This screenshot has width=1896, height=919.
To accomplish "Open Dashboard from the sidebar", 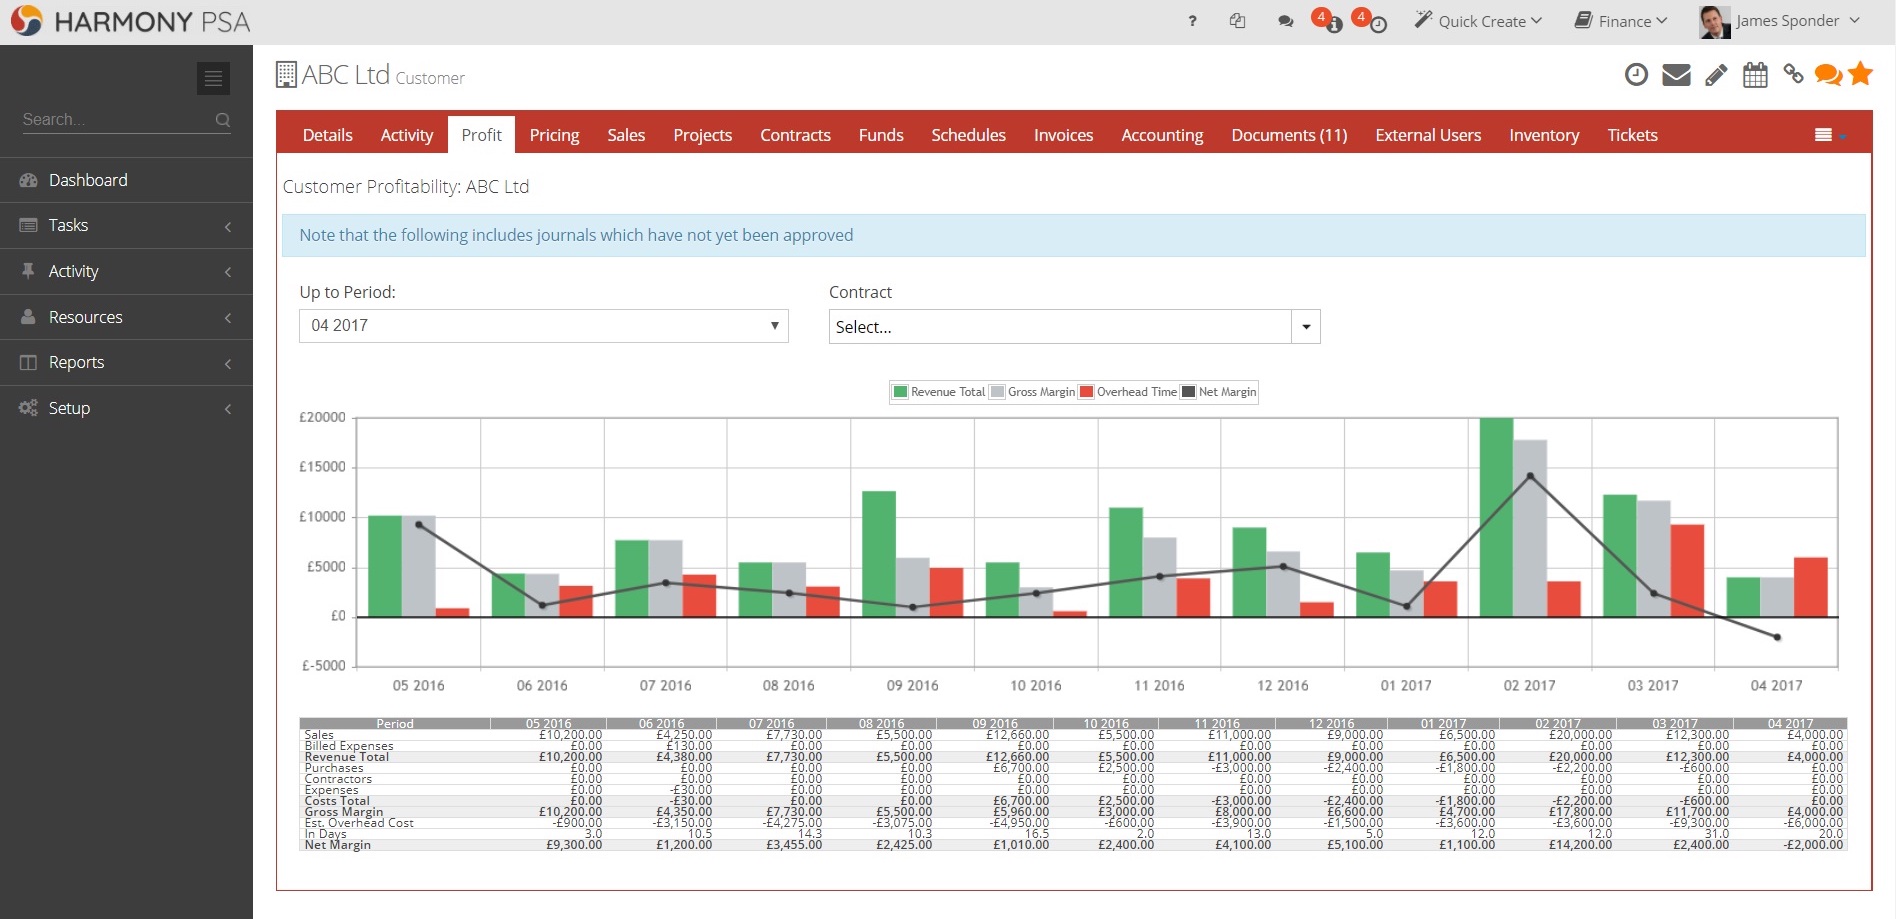I will click(126, 180).
